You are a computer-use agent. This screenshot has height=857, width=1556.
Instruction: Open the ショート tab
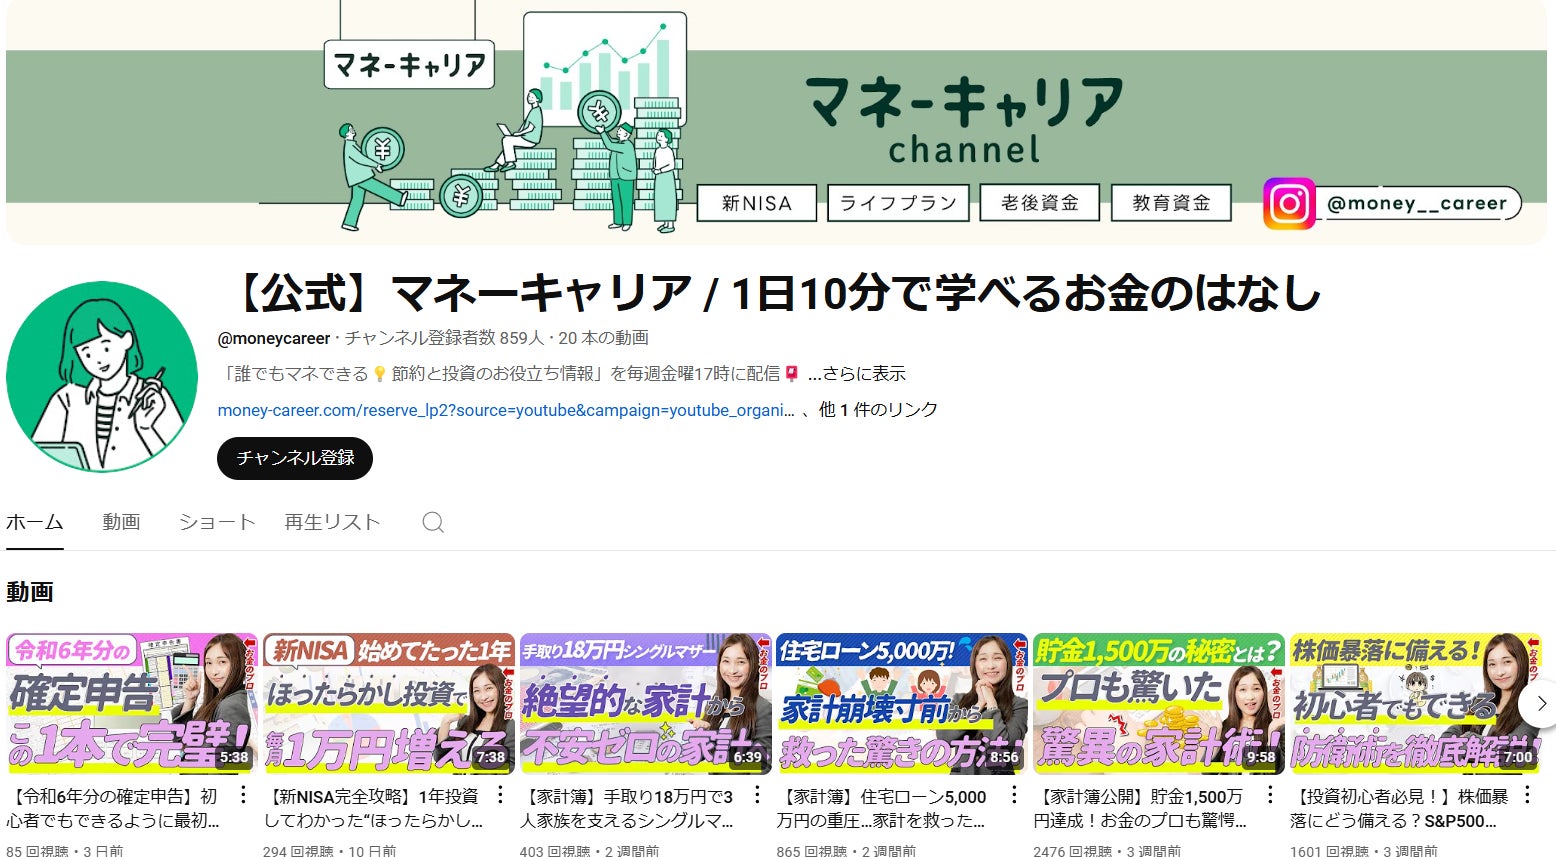click(x=217, y=522)
